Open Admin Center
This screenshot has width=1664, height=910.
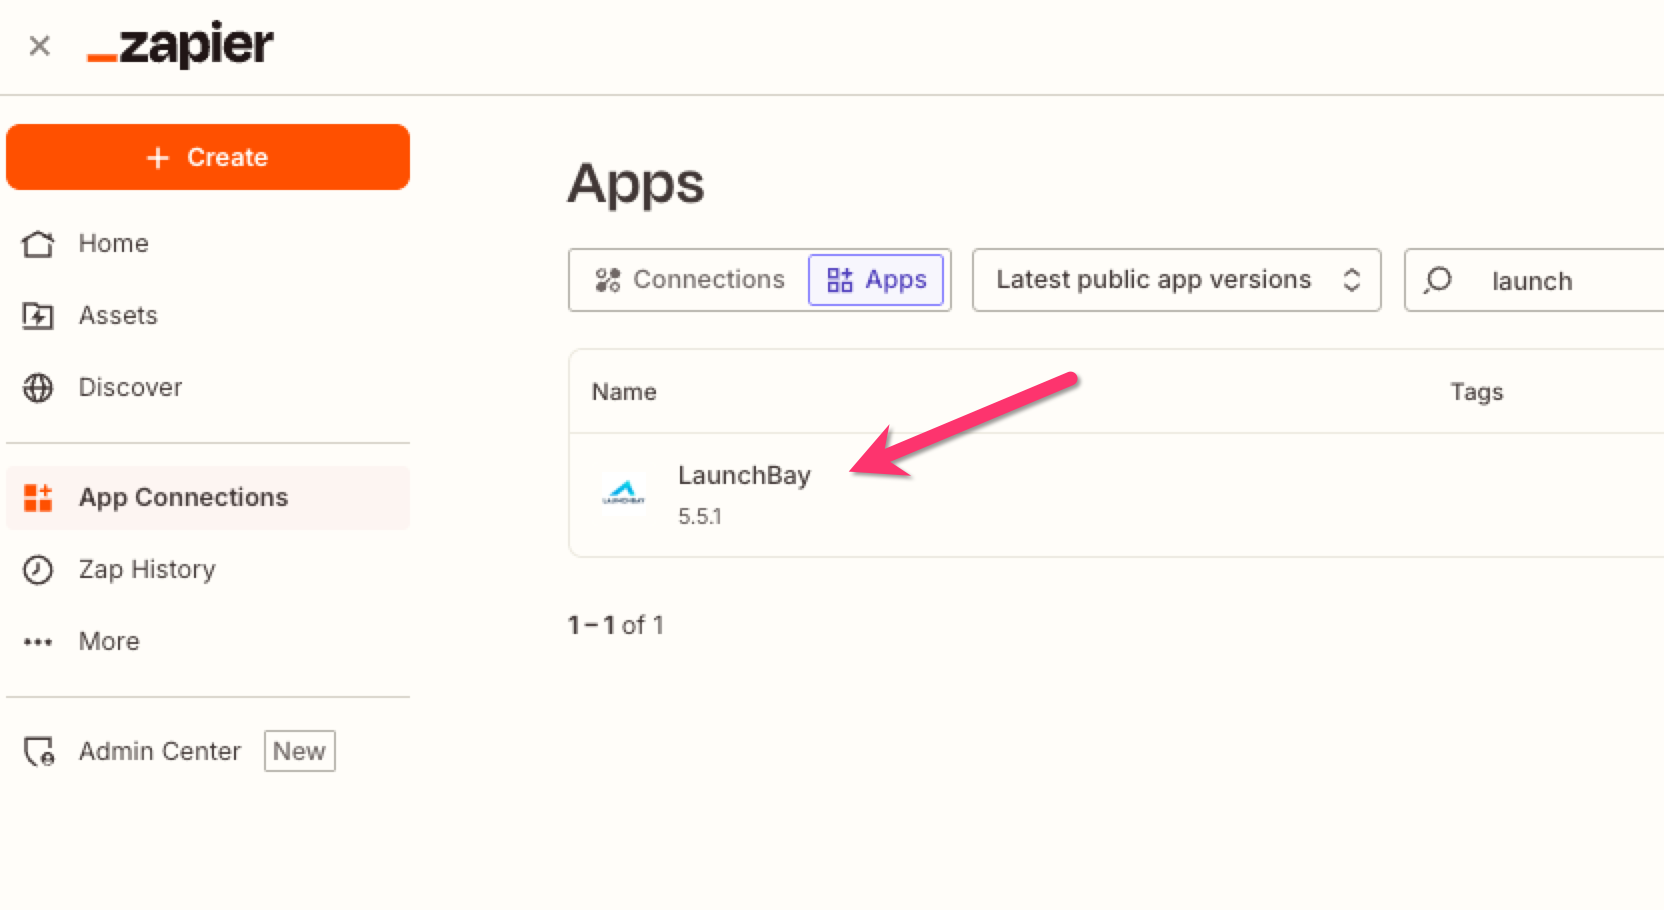160,751
